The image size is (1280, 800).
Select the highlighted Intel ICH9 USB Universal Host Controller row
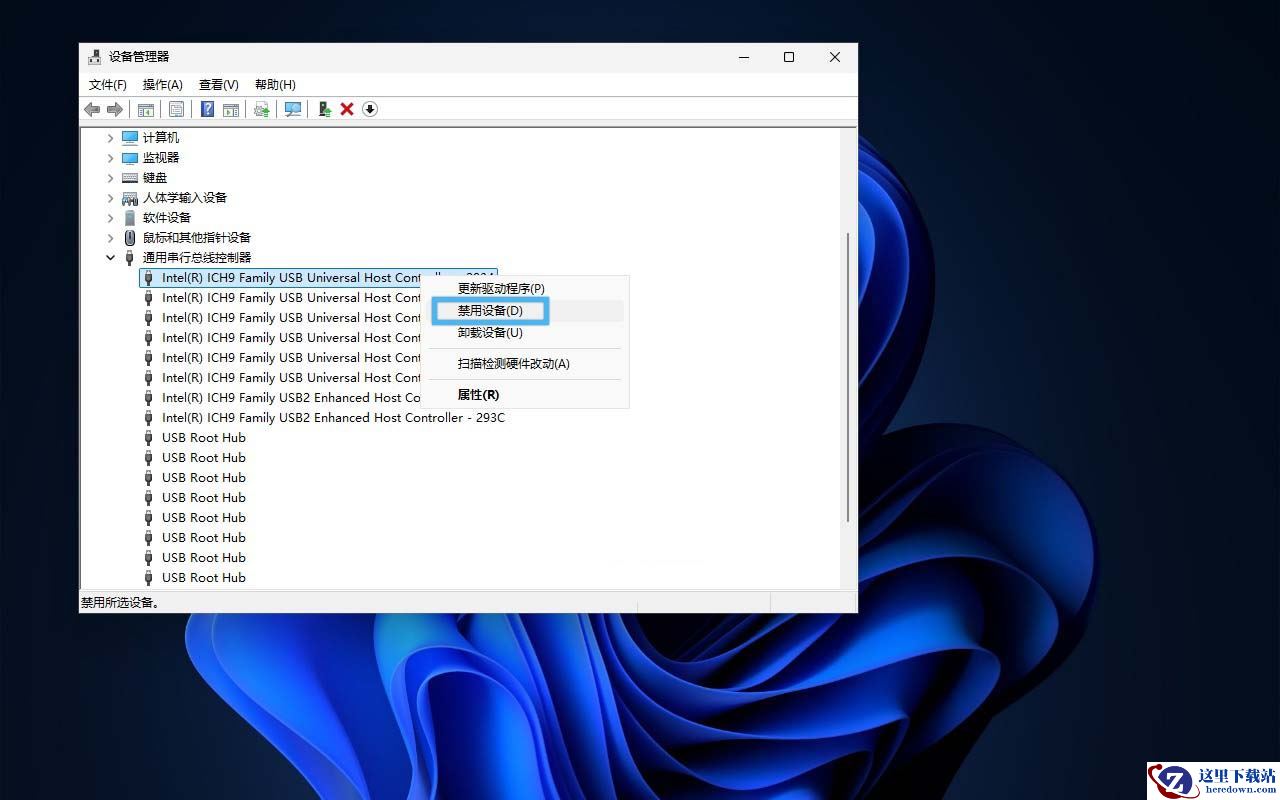pyautogui.click(x=318, y=277)
